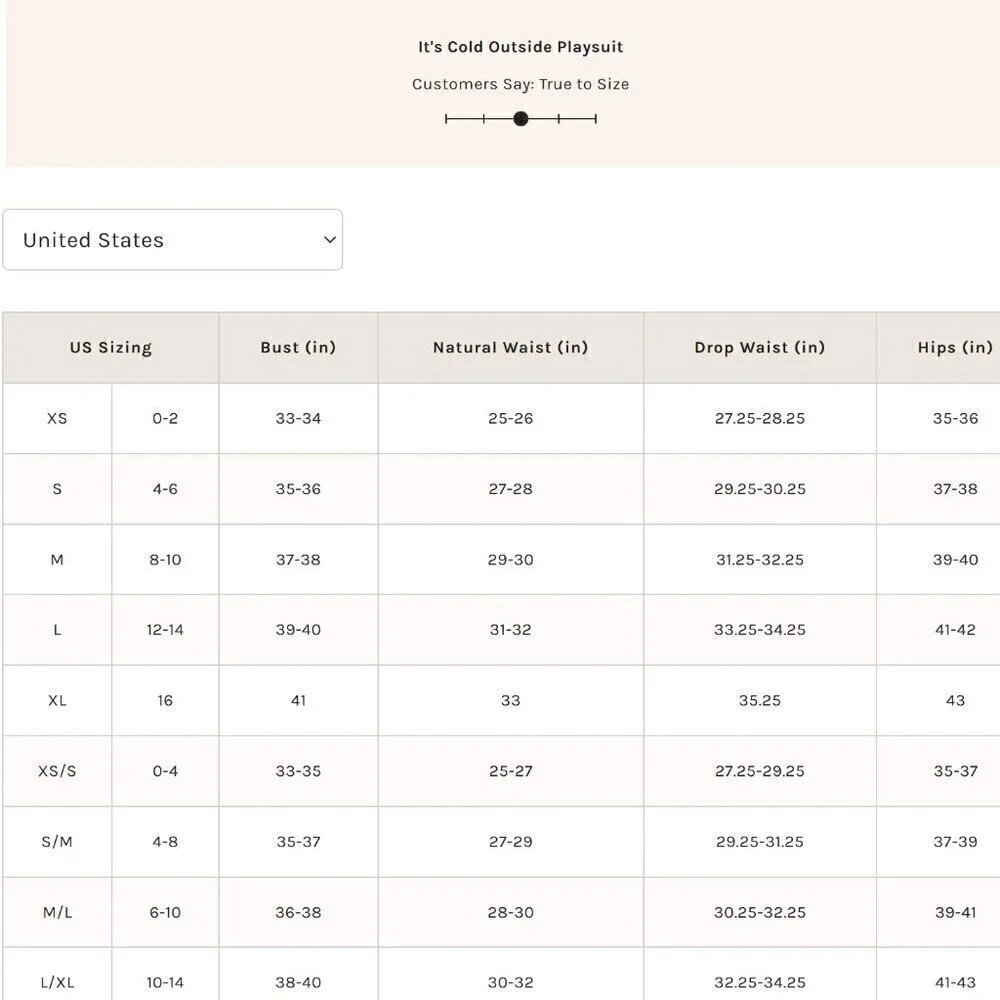Select the 29.25-30.25 drop waist cell
Viewport: 1000px width, 1000px height.
pos(760,489)
